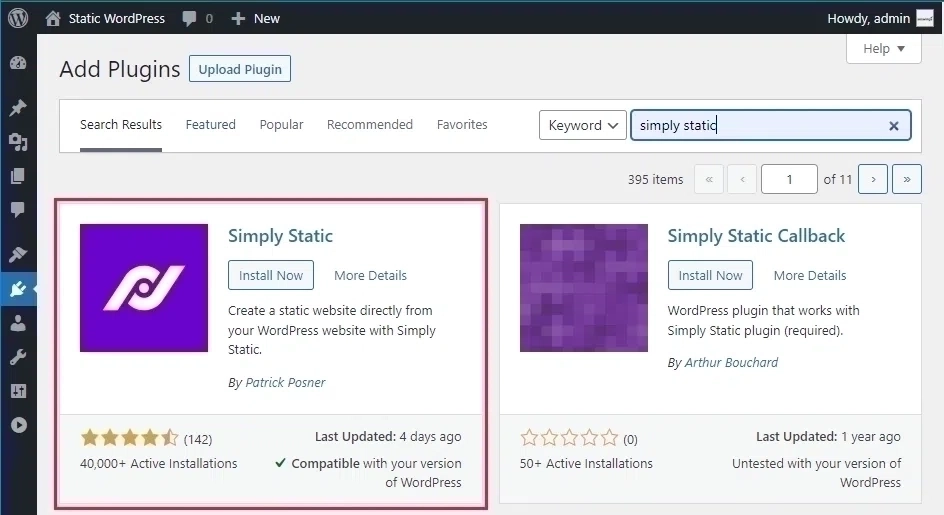
Task: Click the Last Updated: 4 days ago text
Action: click(x=388, y=437)
